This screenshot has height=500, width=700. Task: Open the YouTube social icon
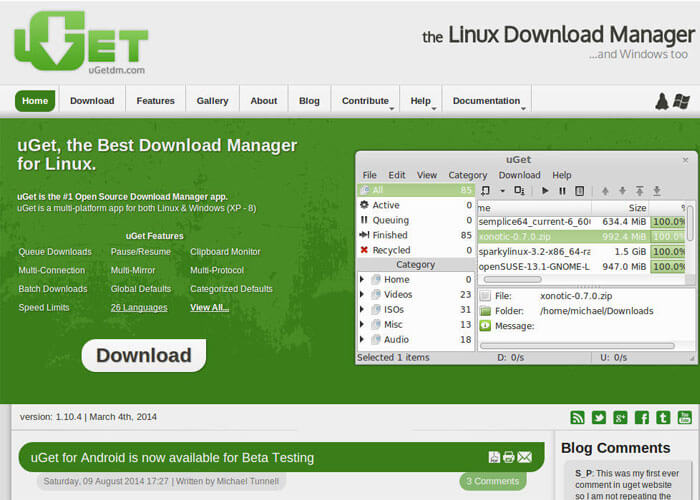(684, 417)
